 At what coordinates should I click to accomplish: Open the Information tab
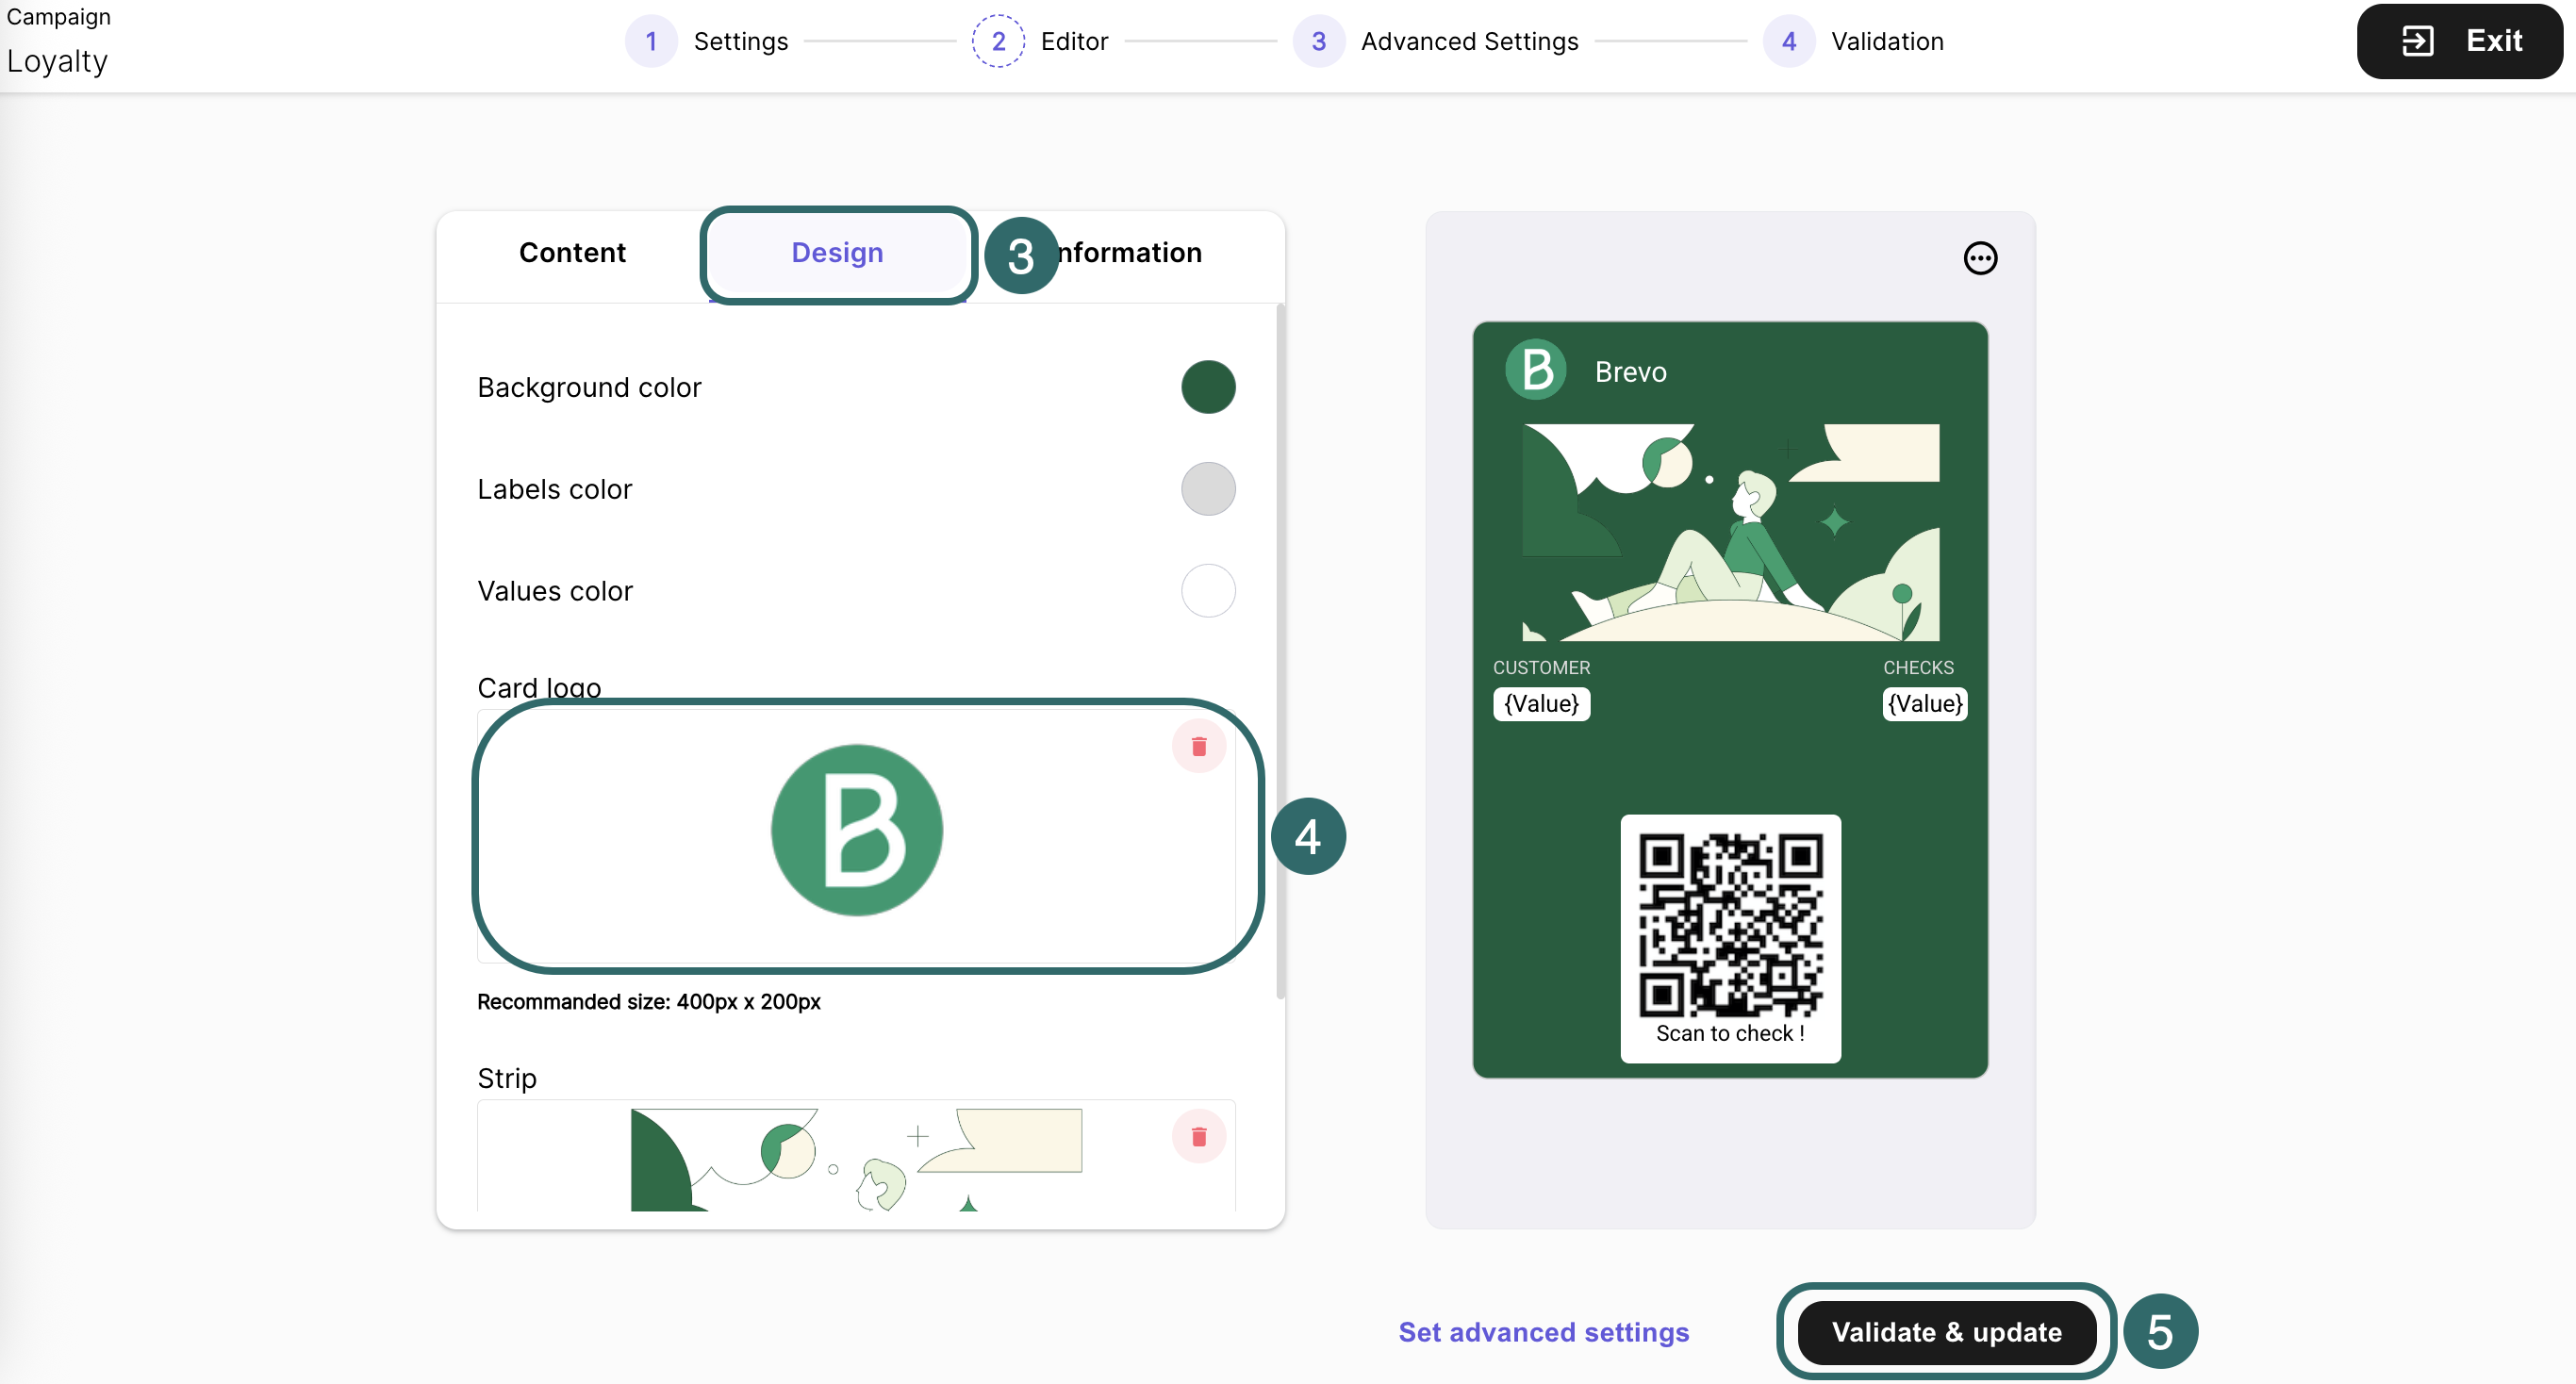pyautogui.click(x=1130, y=252)
